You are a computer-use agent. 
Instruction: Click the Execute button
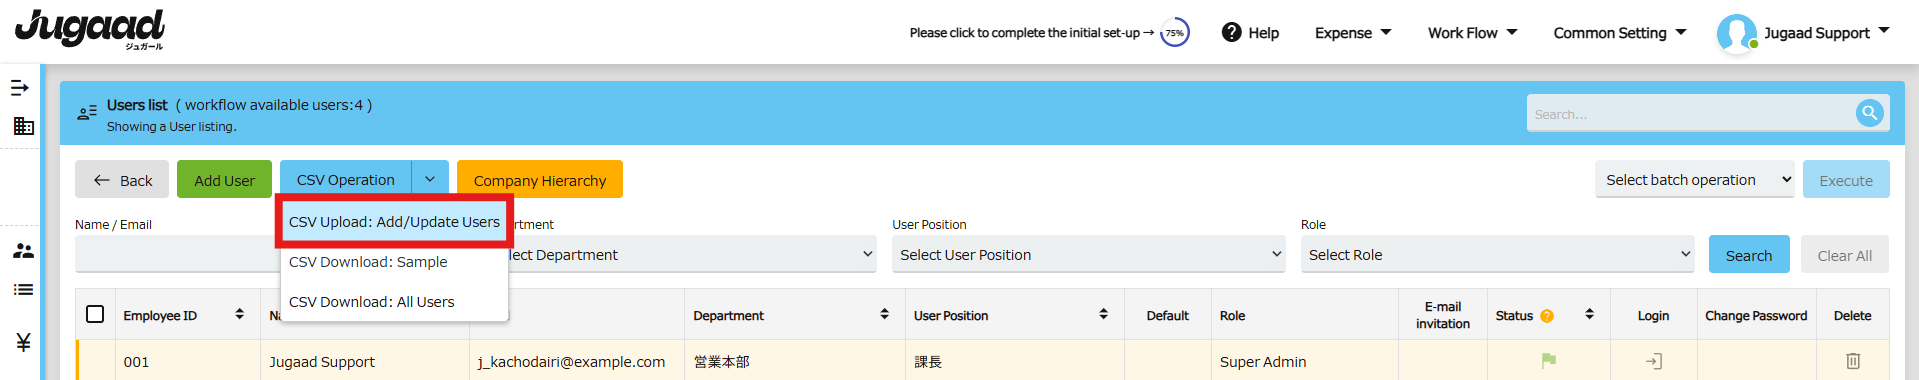(x=1846, y=179)
